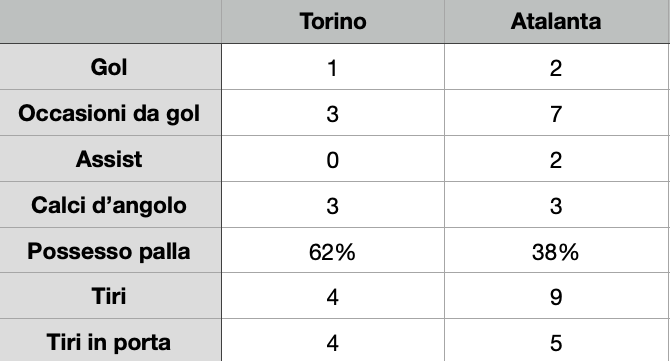
Task: Select Torino's Occasioni da gol value
Action: pyautogui.click(x=333, y=113)
